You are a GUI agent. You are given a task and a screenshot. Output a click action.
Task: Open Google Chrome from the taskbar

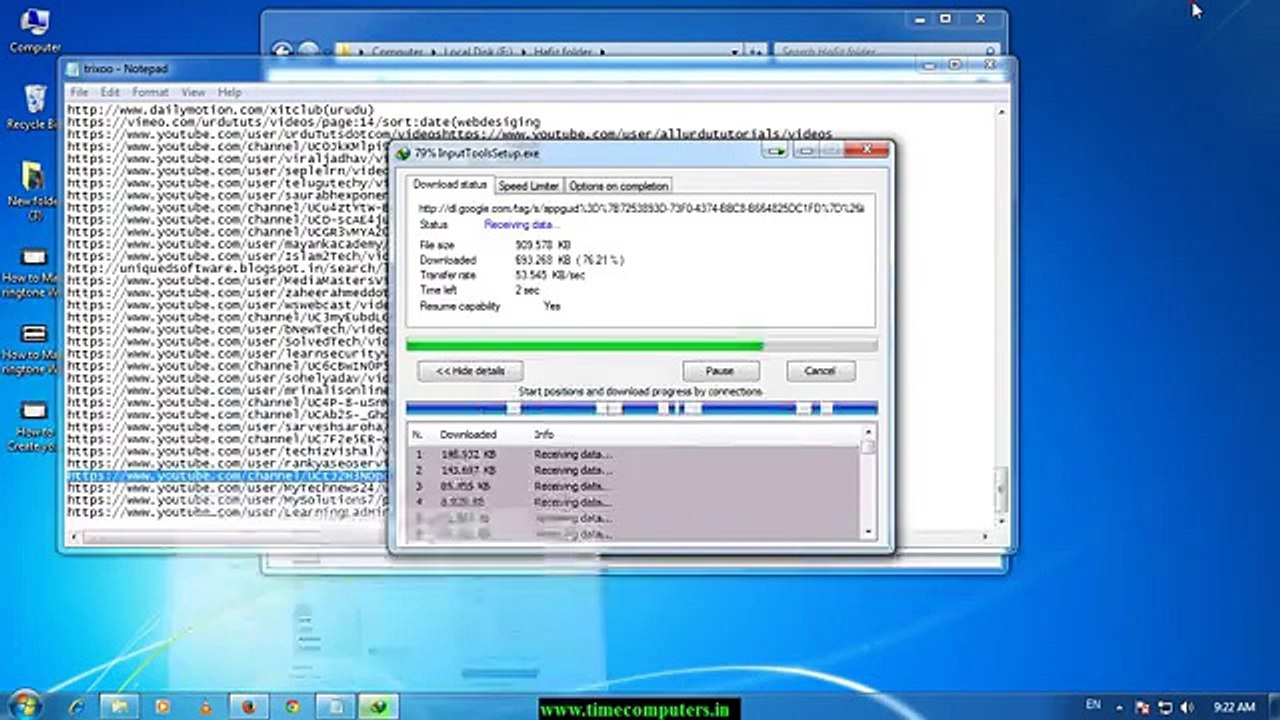(x=292, y=706)
